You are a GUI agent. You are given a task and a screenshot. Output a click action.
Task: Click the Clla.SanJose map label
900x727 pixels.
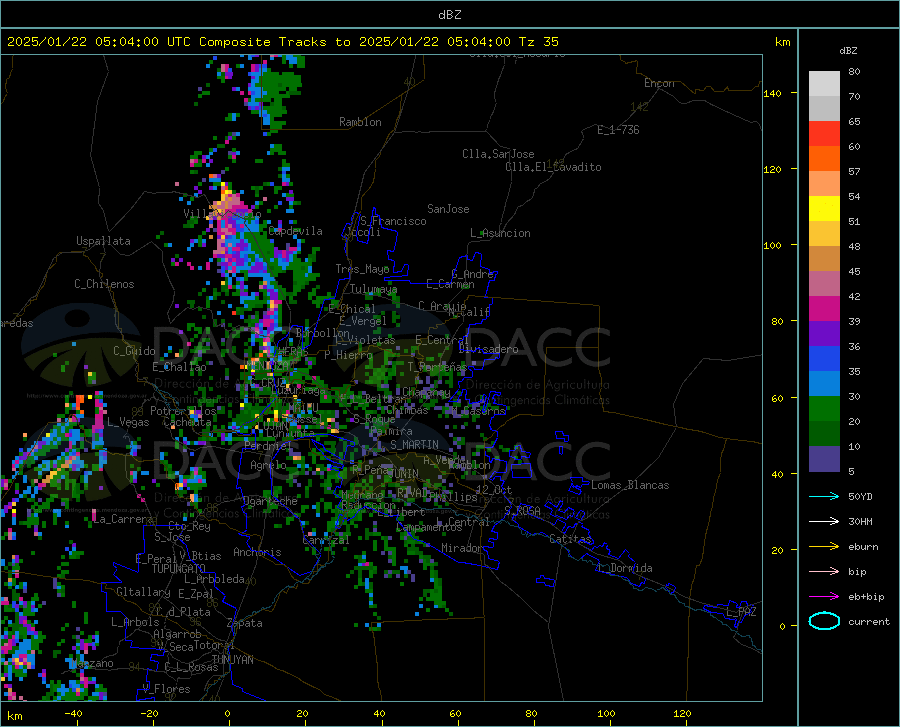[x=498, y=154]
